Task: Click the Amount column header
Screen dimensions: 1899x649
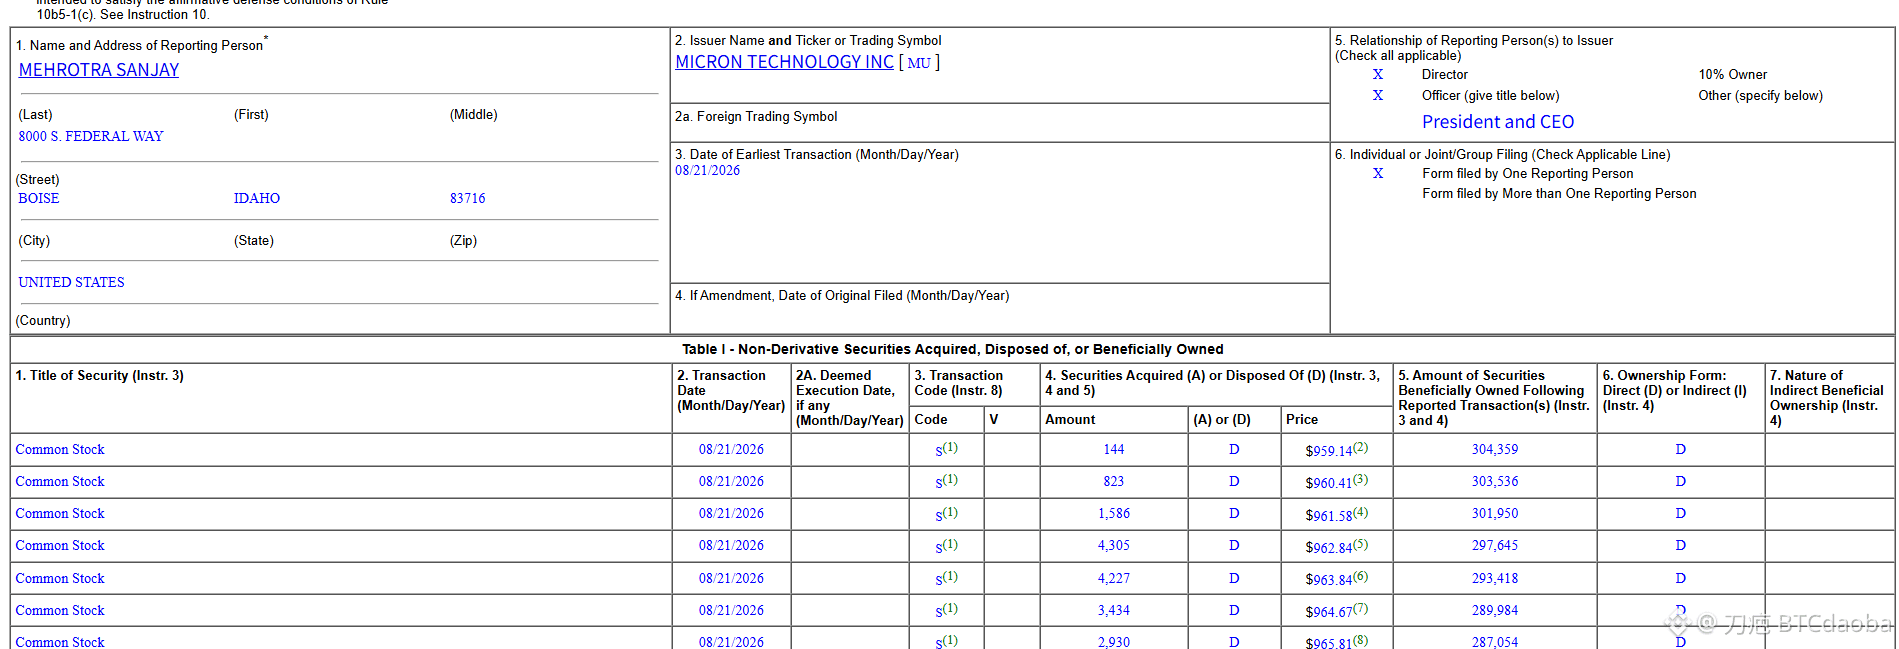Action: (x=1070, y=420)
